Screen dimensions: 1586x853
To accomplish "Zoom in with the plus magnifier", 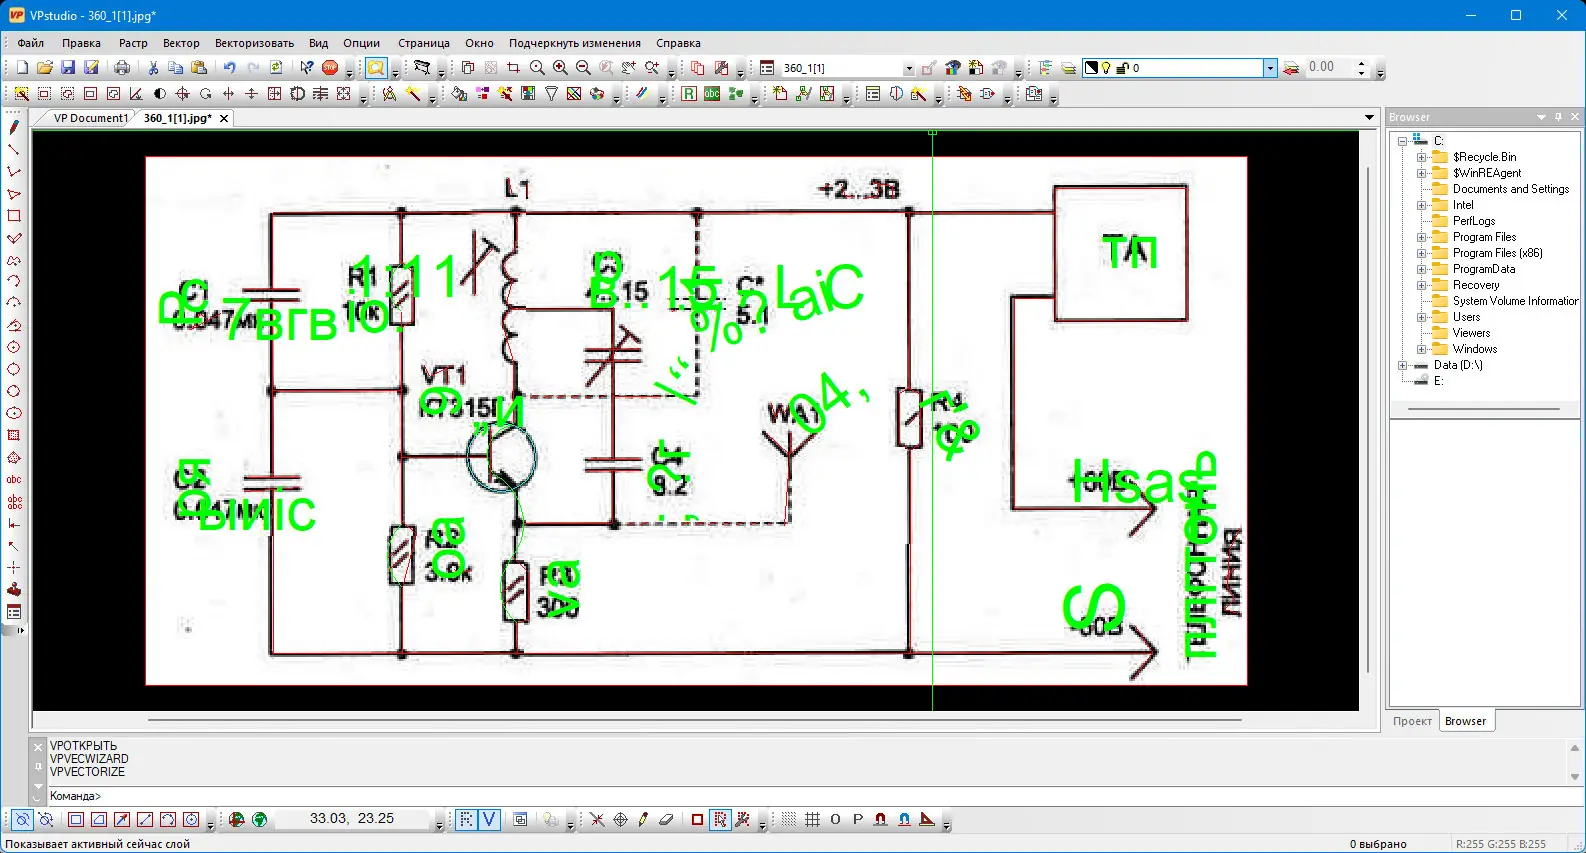I will pos(560,68).
